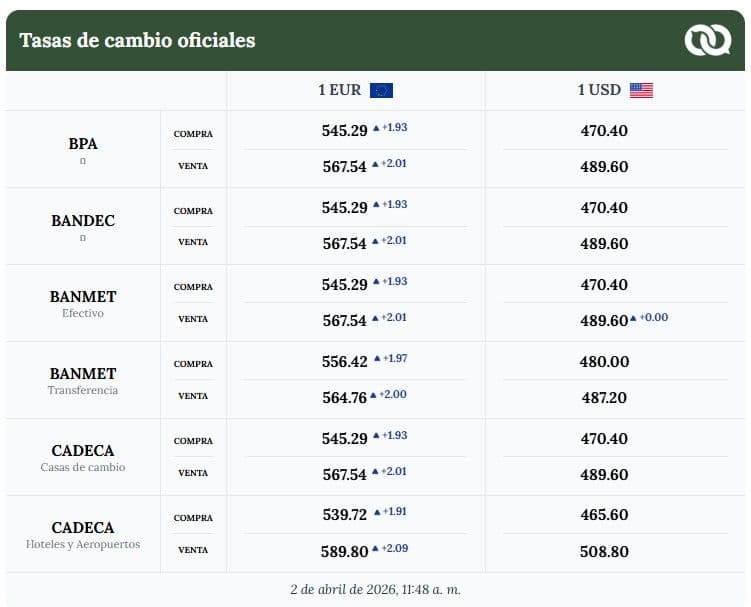Click the up arrow next to 589.80
Screen dimensions: 751x607
point(375,548)
